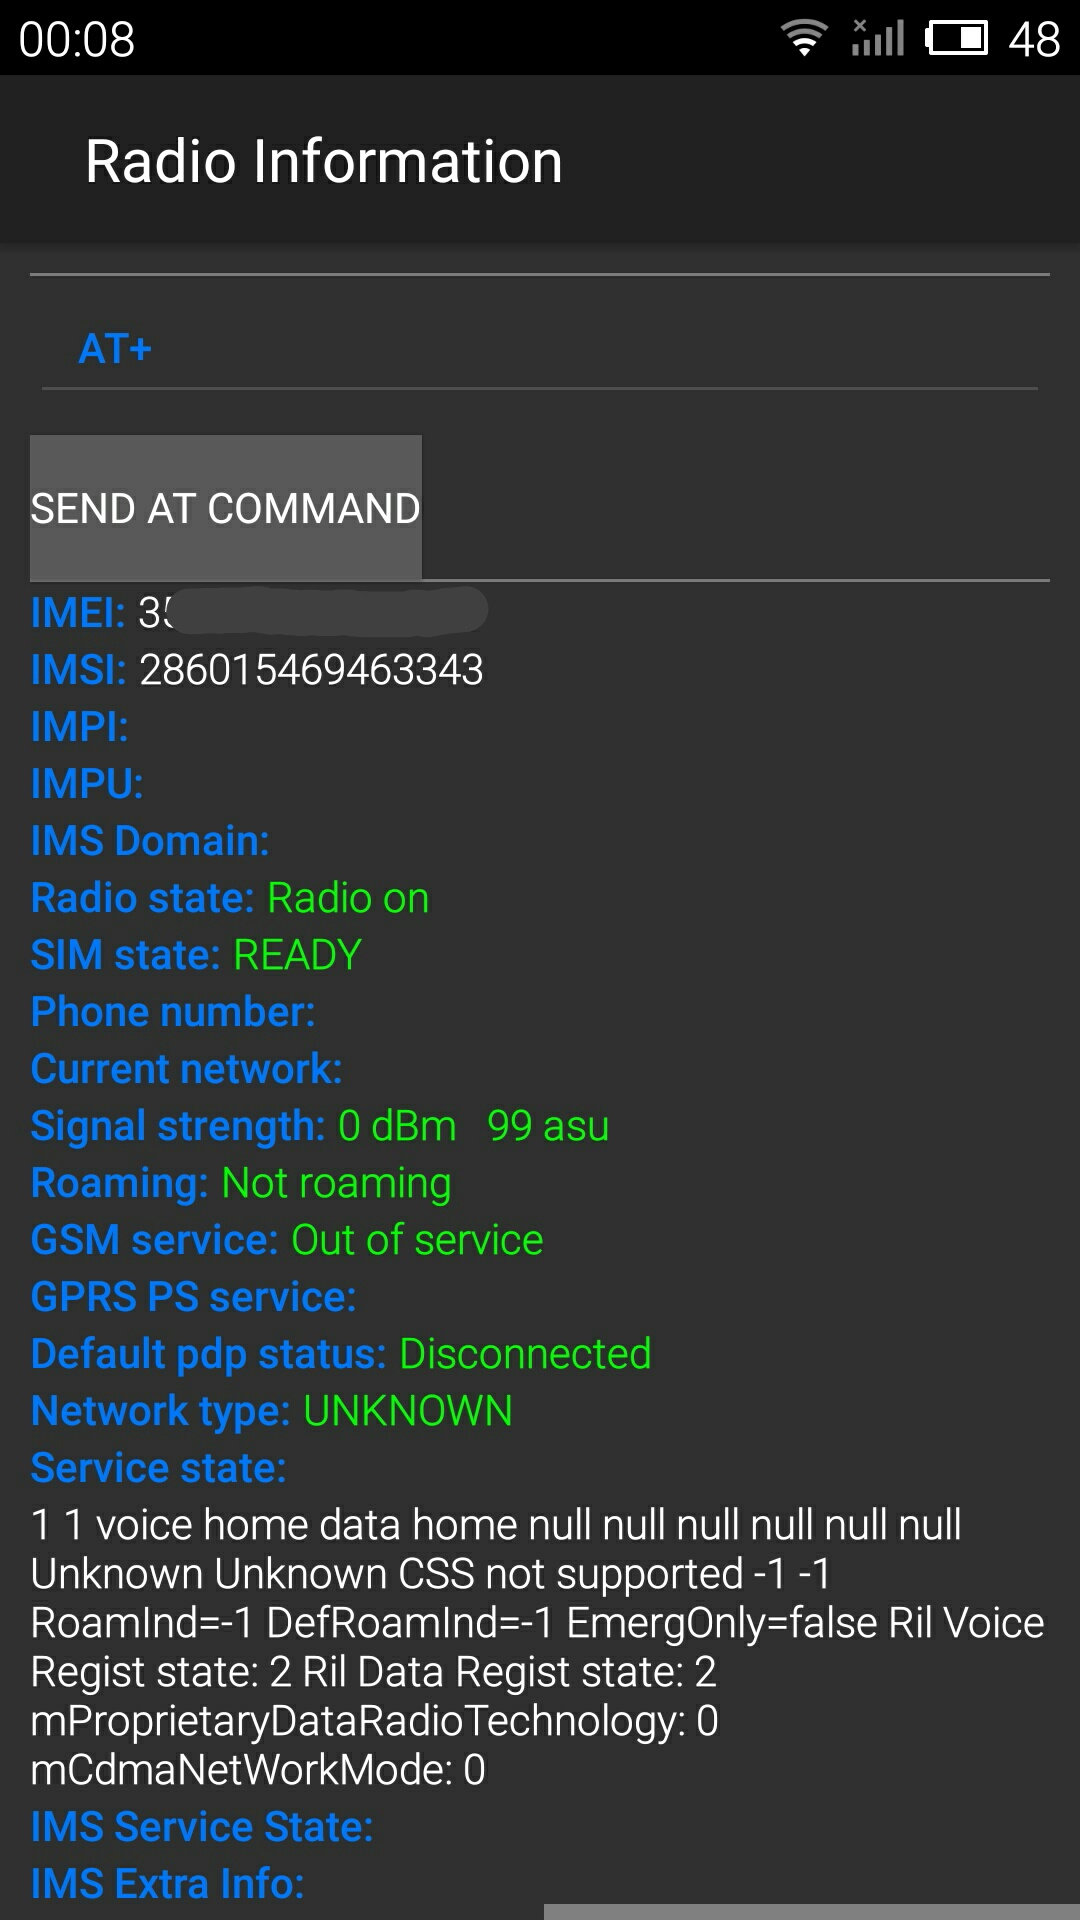Tap Network type UNKNOWN entry
This screenshot has width=1080, height=1920.
(272, 1411)
